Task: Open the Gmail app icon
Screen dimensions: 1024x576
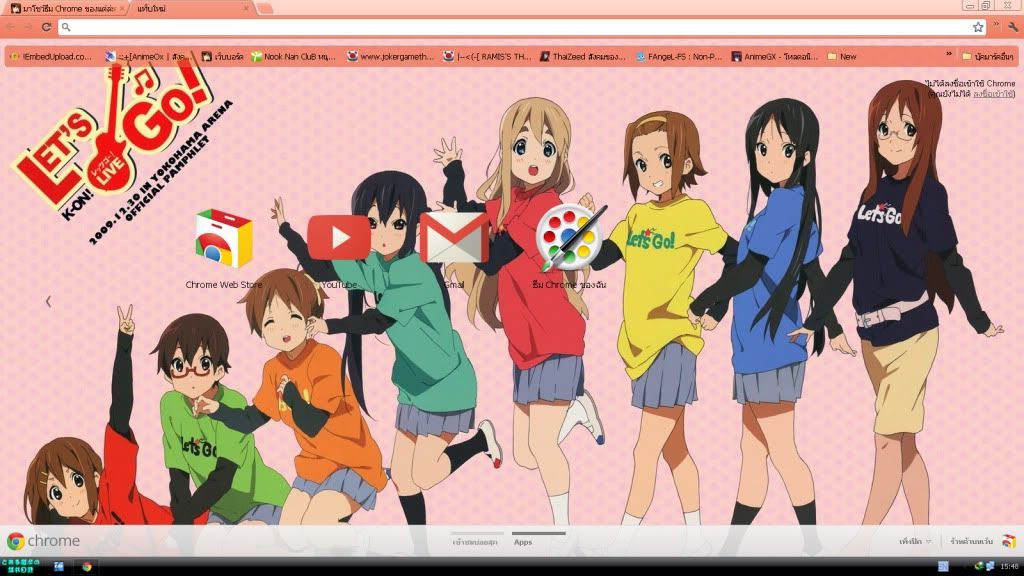Action: tap(453, 238)
